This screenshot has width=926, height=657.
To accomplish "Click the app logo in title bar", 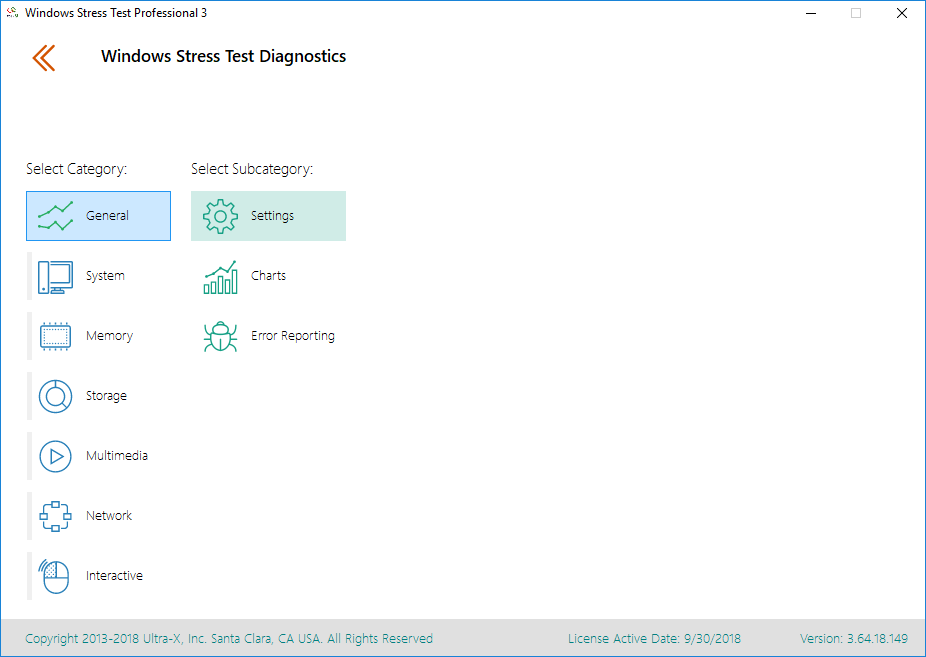I will click(12, 13).
